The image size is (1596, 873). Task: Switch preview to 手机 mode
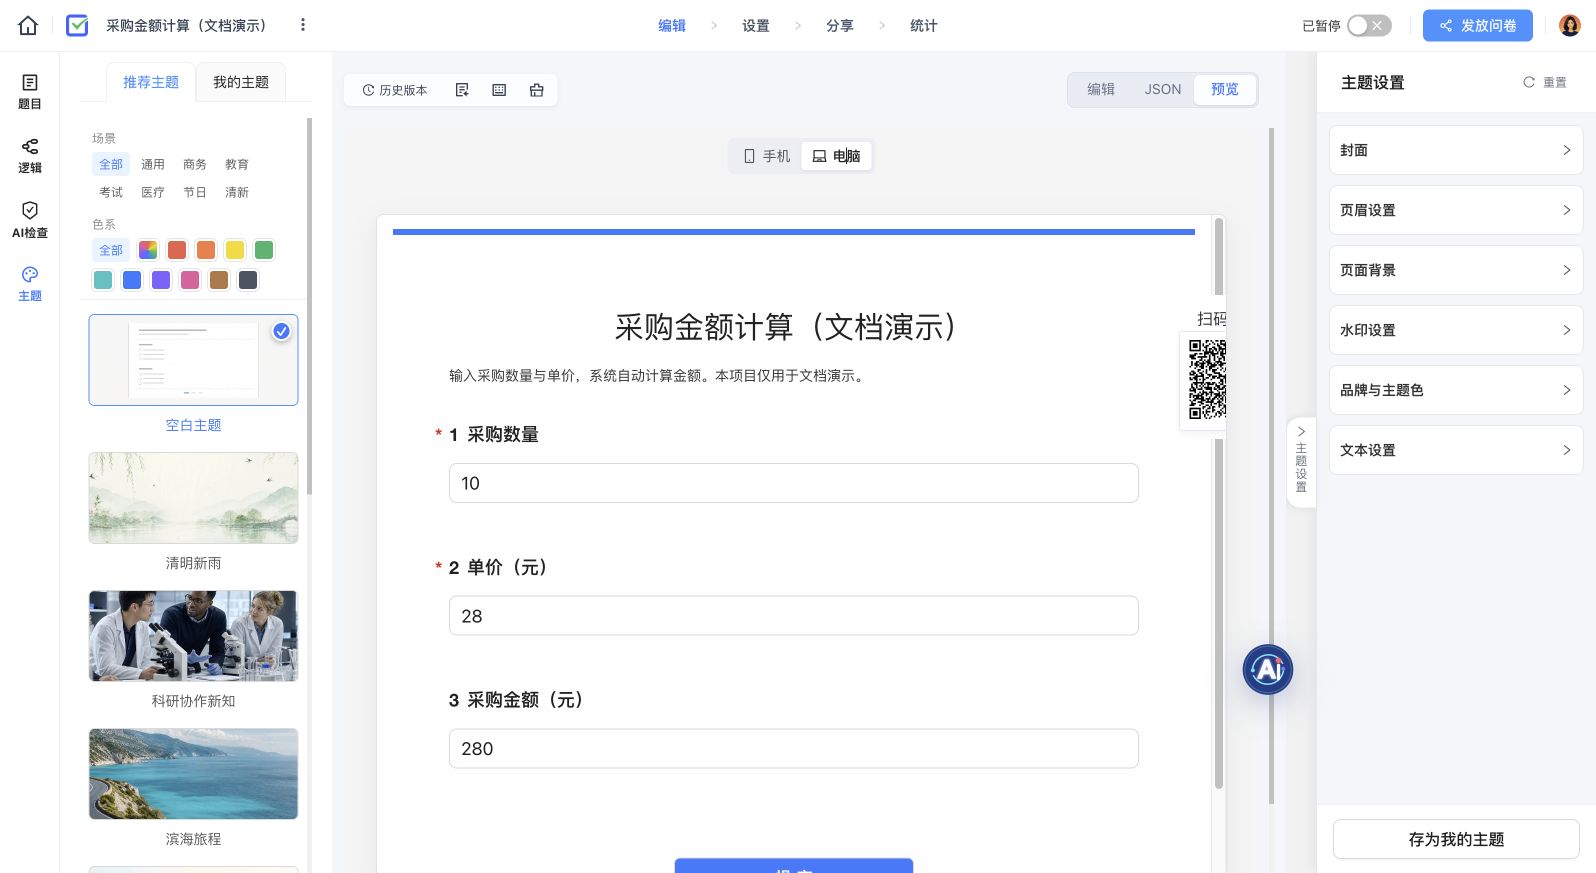[x=767, y=156]
